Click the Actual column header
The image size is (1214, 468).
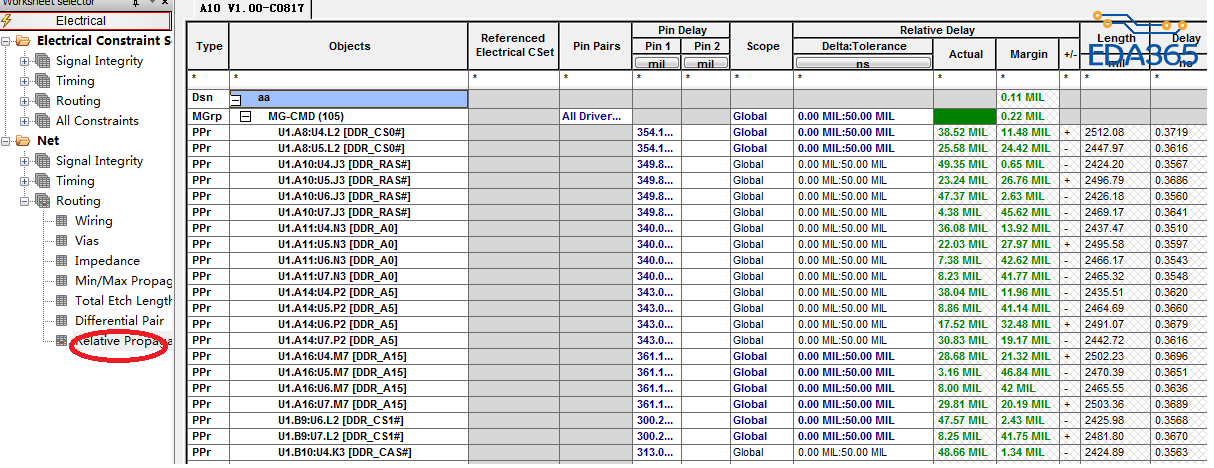tap(965, 54)
